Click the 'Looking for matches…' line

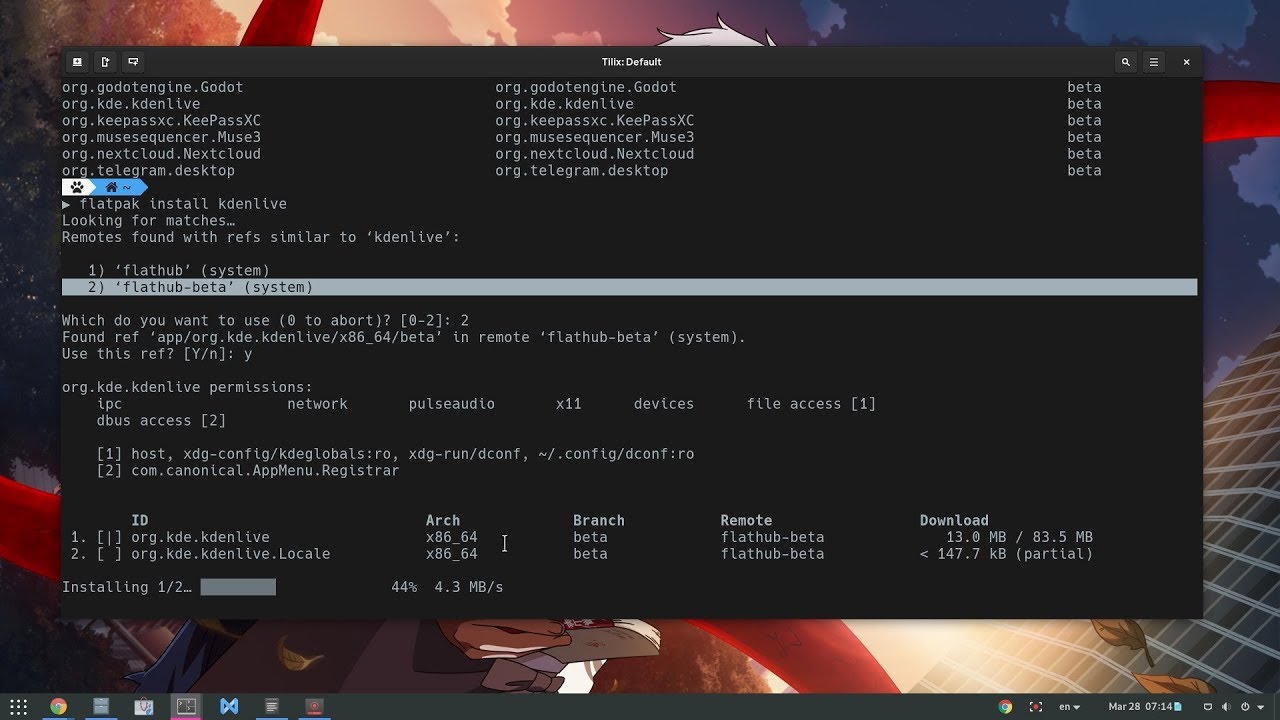149,221
